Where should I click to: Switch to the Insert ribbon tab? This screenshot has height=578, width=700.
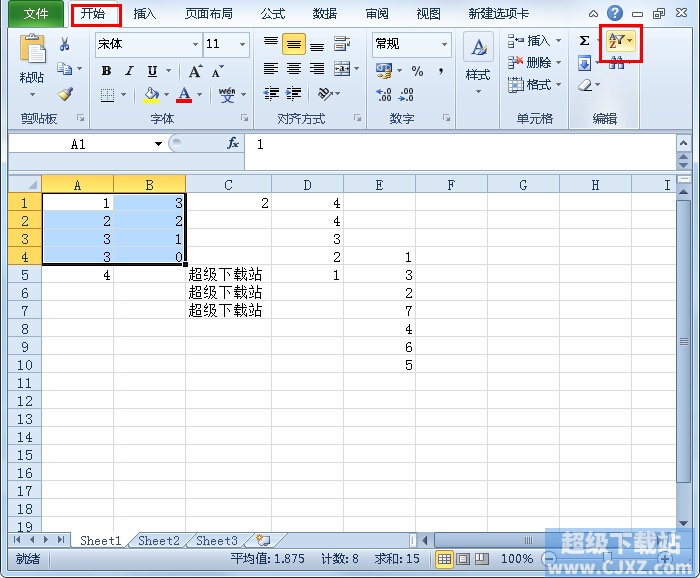145,14
